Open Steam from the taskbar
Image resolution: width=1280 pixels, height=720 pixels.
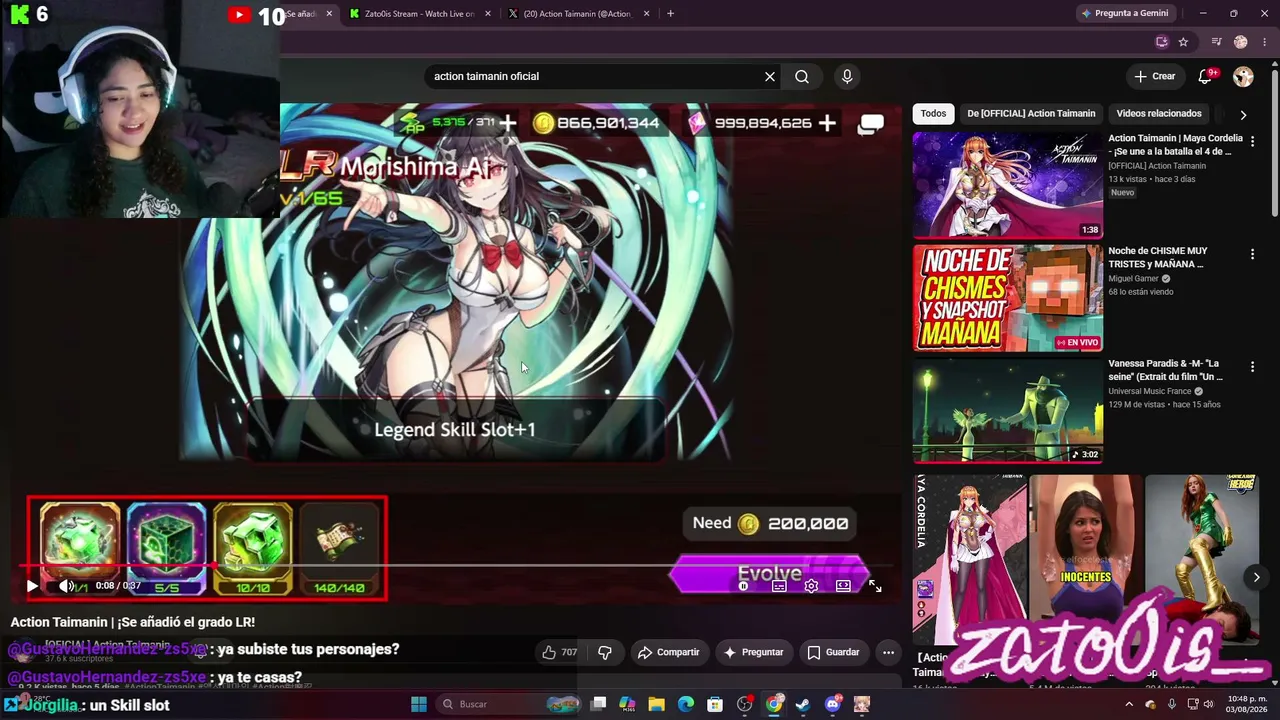pos(803,704)
